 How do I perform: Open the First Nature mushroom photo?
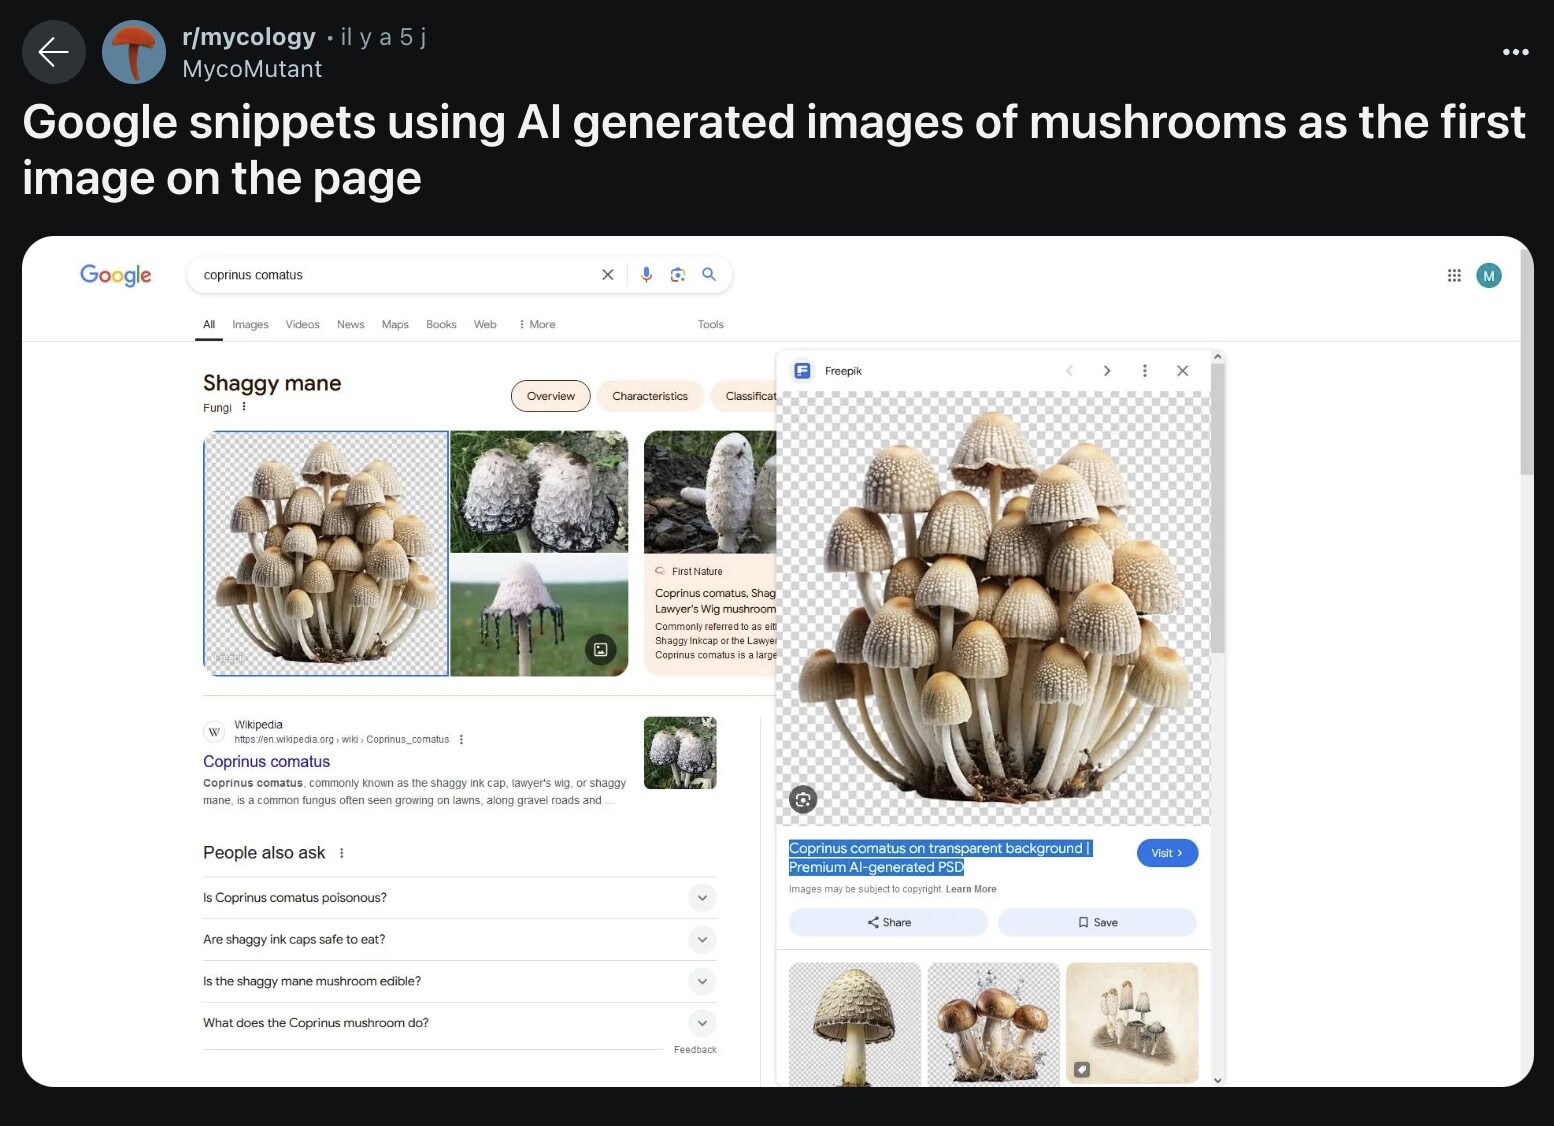click(710, 492)
